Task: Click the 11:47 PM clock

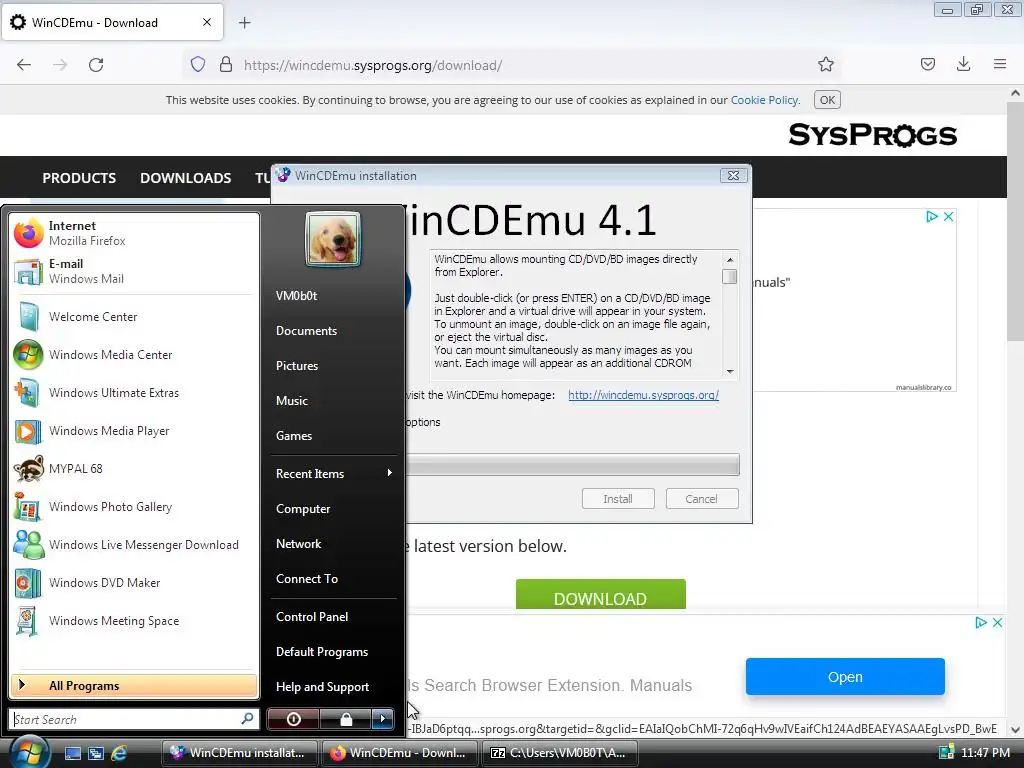Action: coord(985,753)
